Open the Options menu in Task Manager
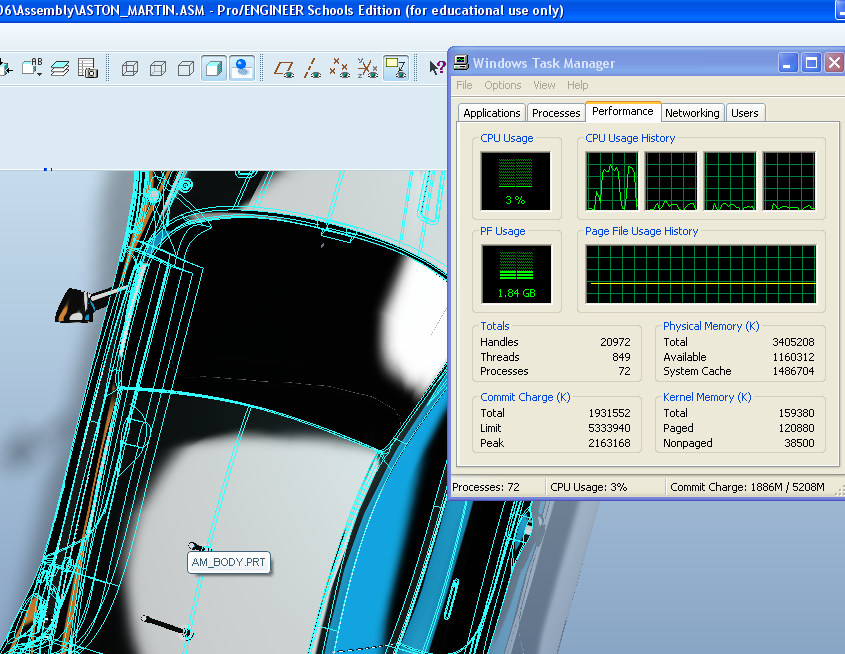 click(x=503, y=85)
